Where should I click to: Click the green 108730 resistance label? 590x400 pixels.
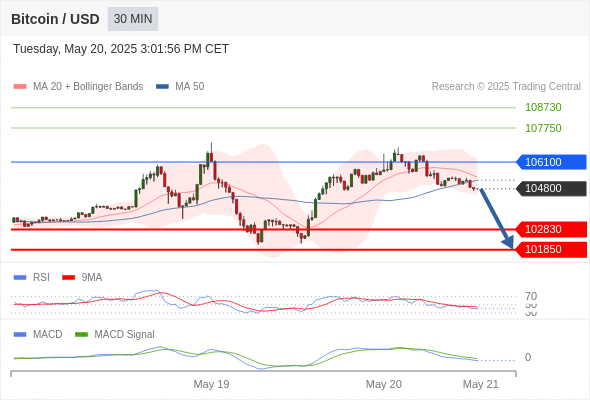pyautogui.click(x=543, y=107)
